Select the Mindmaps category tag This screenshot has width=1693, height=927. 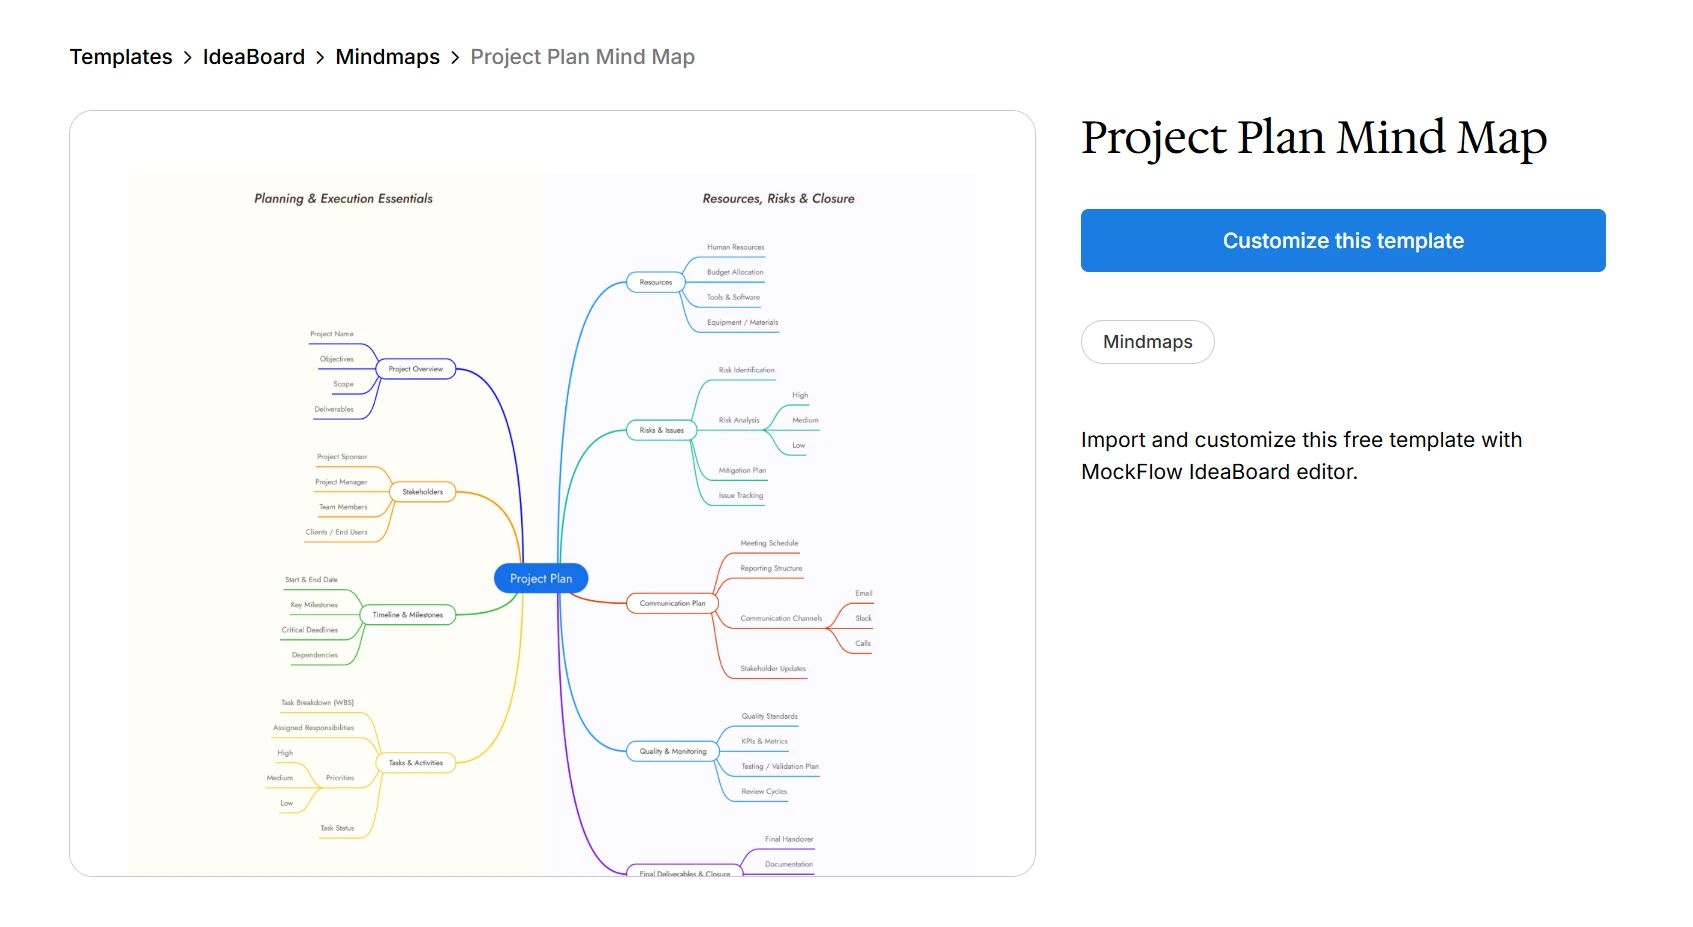(x=1148, y=342)
